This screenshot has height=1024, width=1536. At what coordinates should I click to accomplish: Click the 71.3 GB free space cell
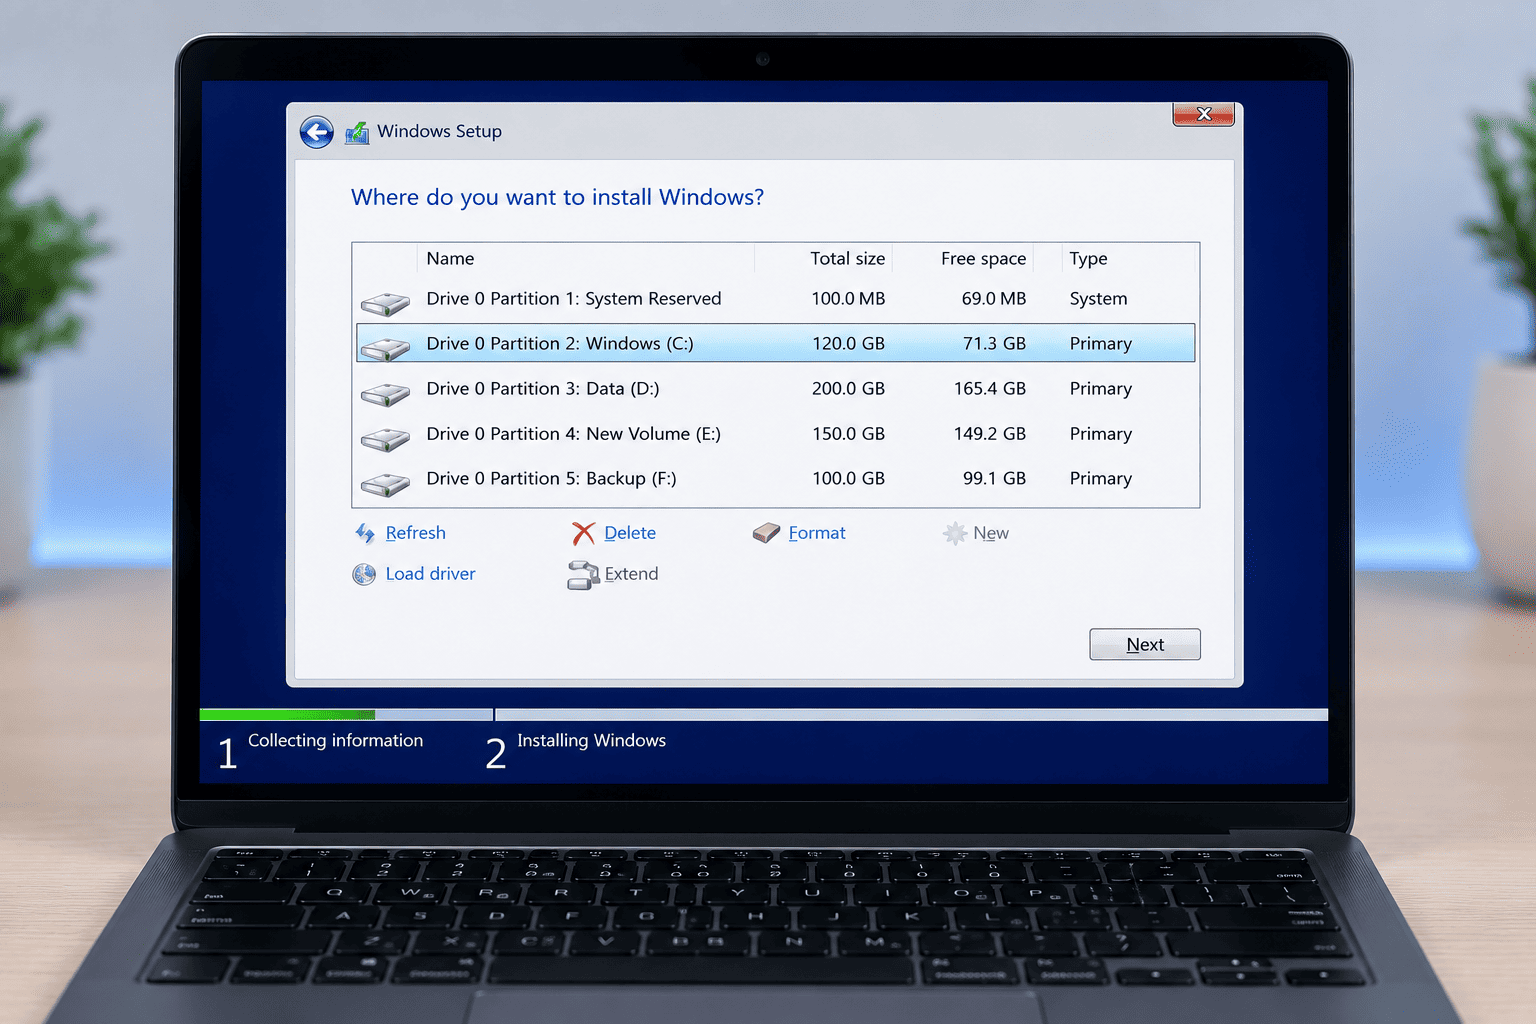pyautogui.click(x=994, y=343)
